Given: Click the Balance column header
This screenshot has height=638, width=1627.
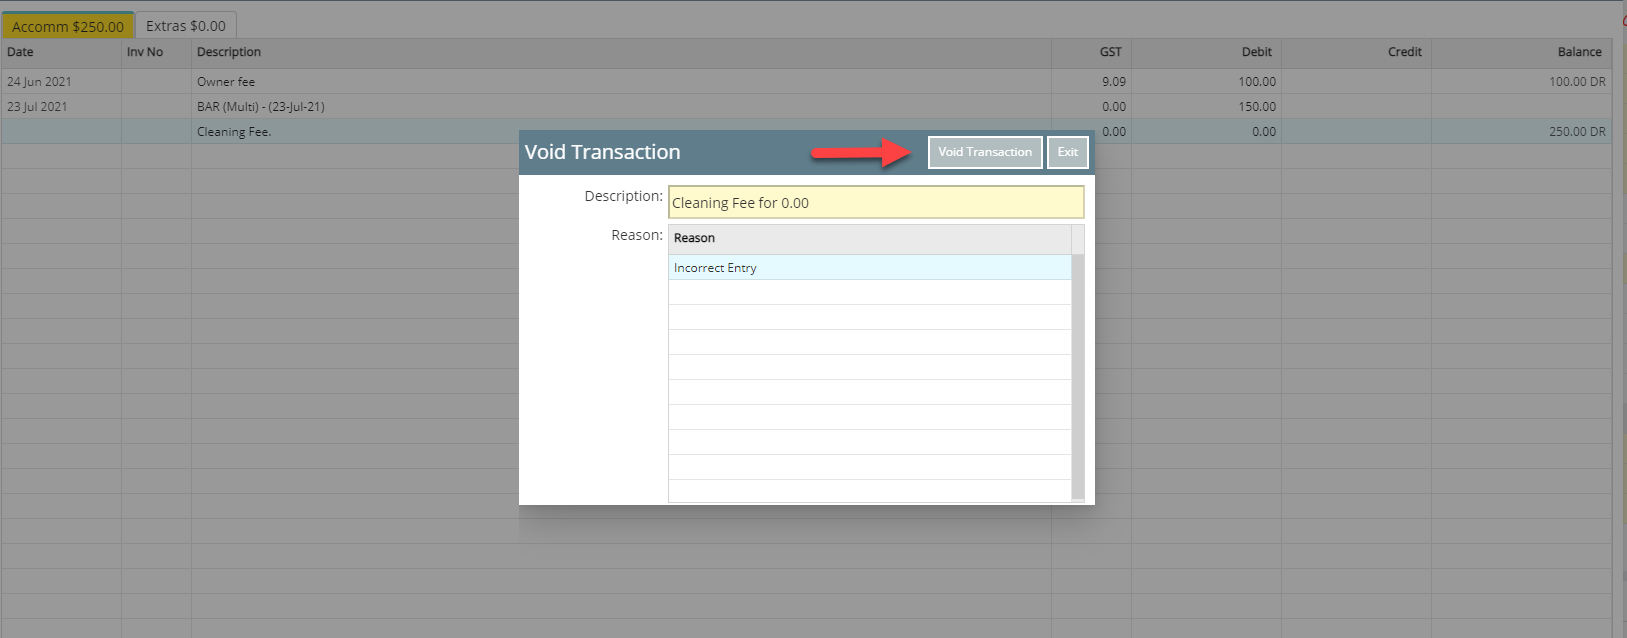Looking at the screenshot, I should pos(1579,52).
